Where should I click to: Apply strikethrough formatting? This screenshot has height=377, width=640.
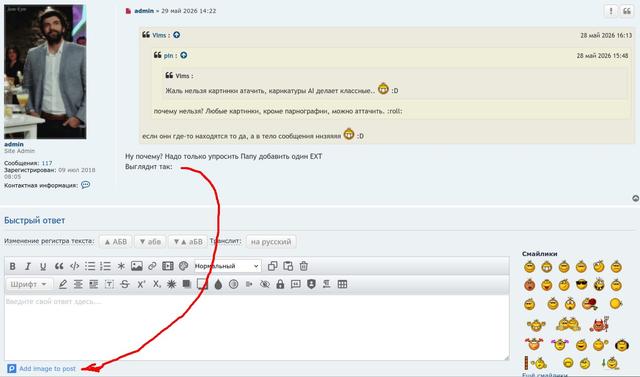pos(125,284)
